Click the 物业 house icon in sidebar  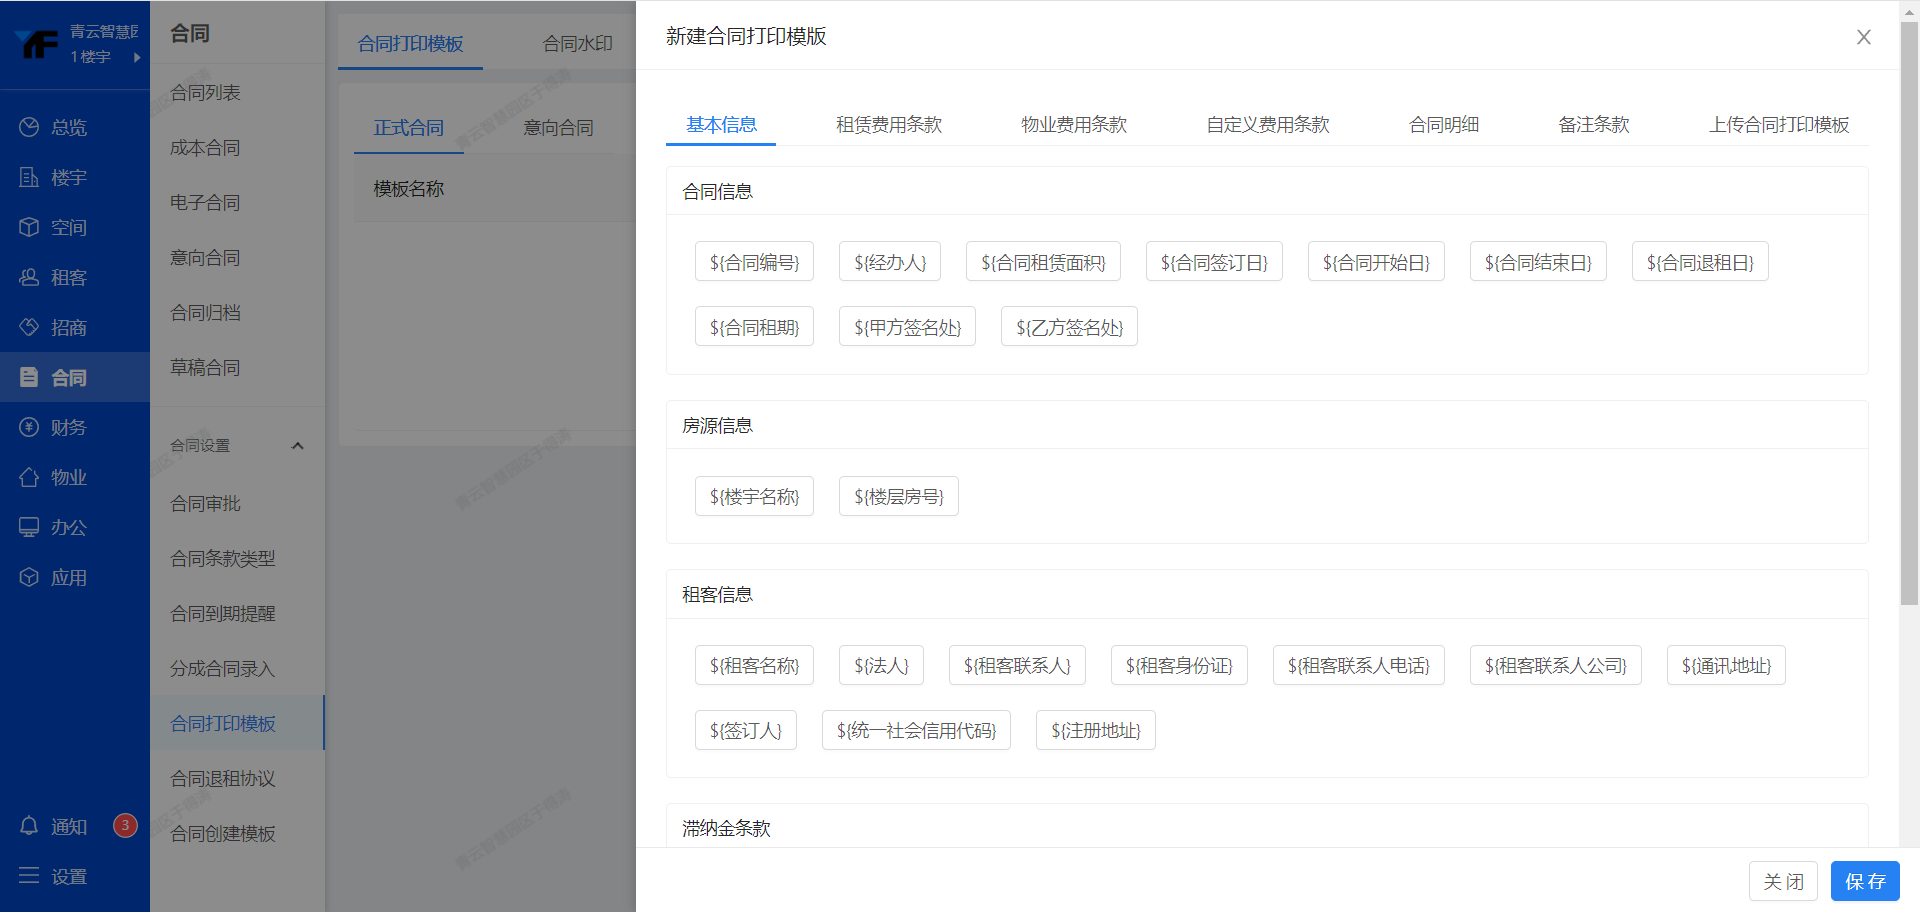click(29, 477)
